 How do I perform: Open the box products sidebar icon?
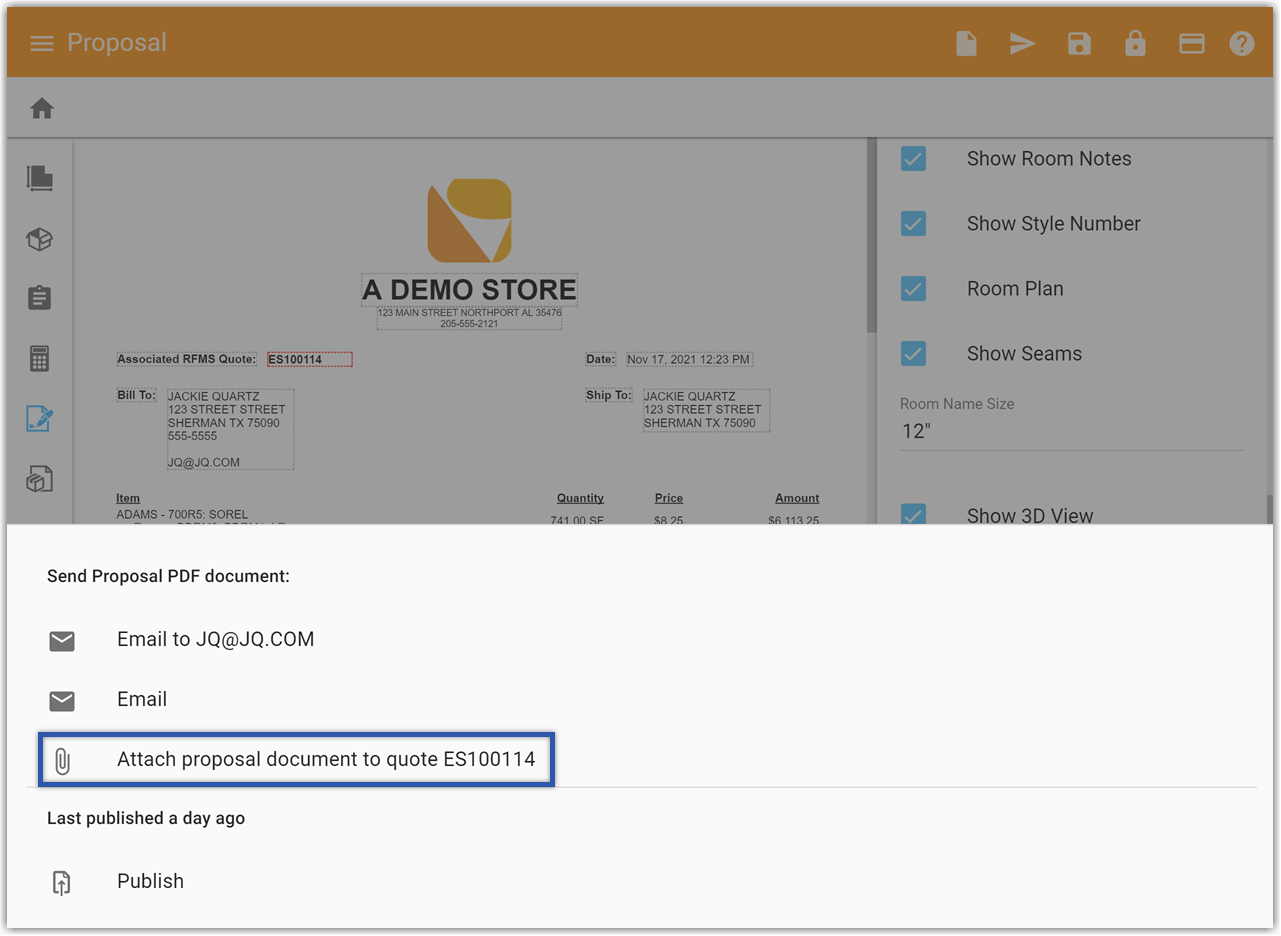pyautogui.click(x=40, y=239)
